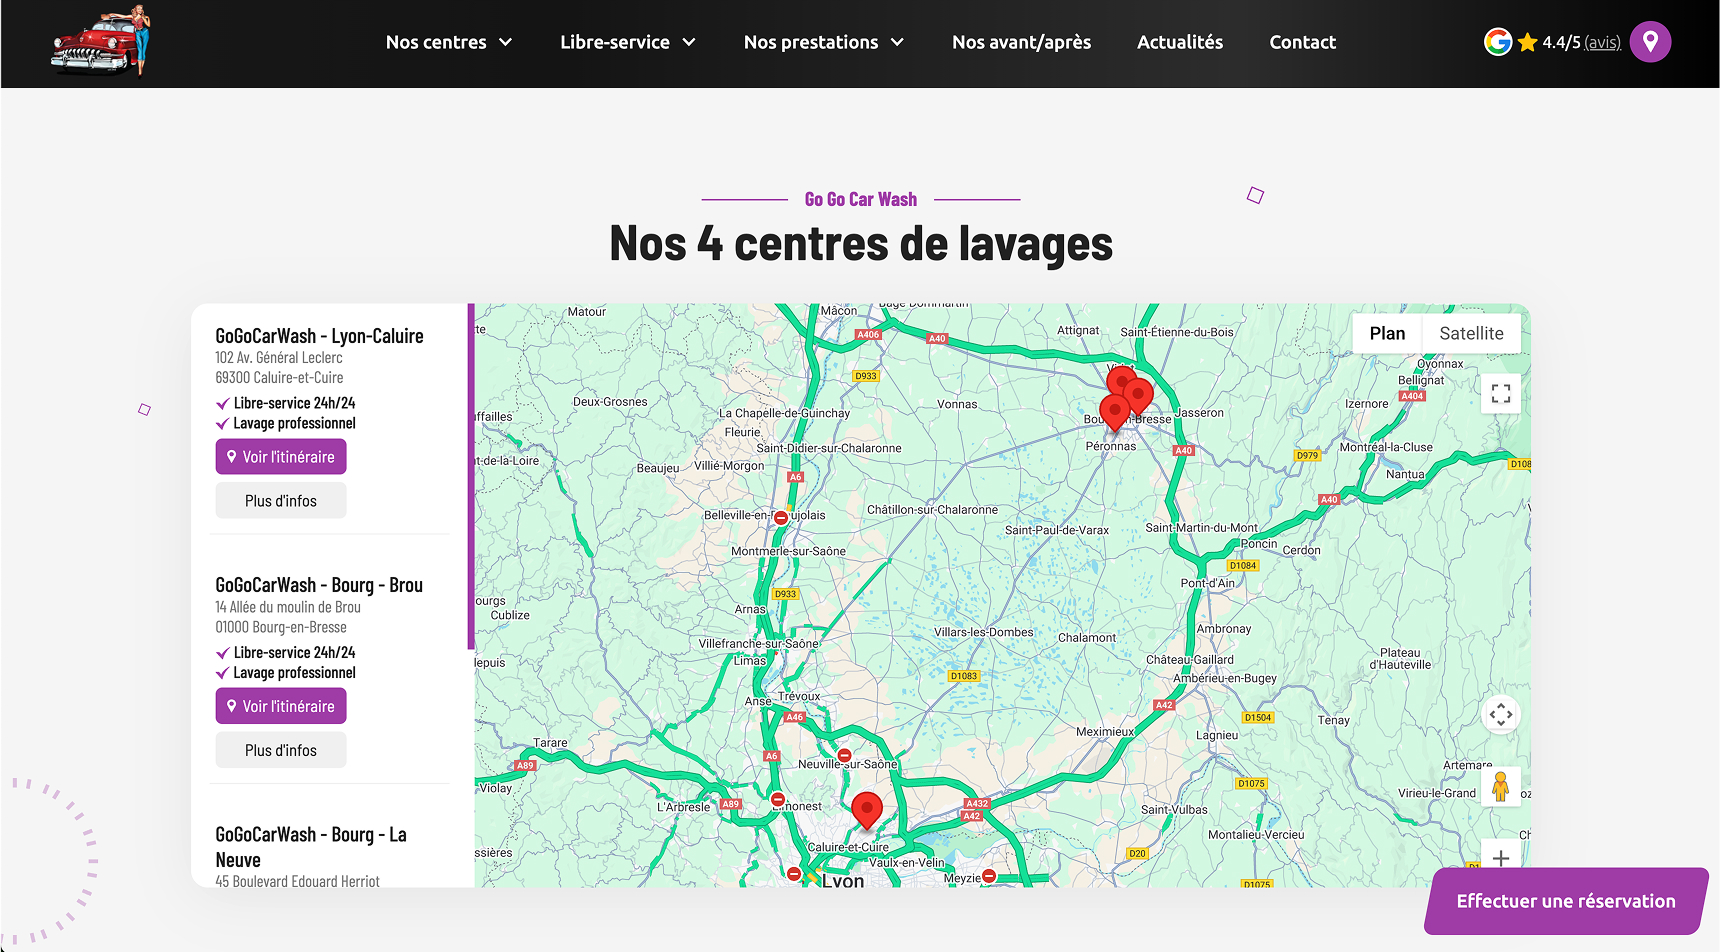Zoom in on the map with plus button
1720x952 pixels.
tap(1500, 858)
